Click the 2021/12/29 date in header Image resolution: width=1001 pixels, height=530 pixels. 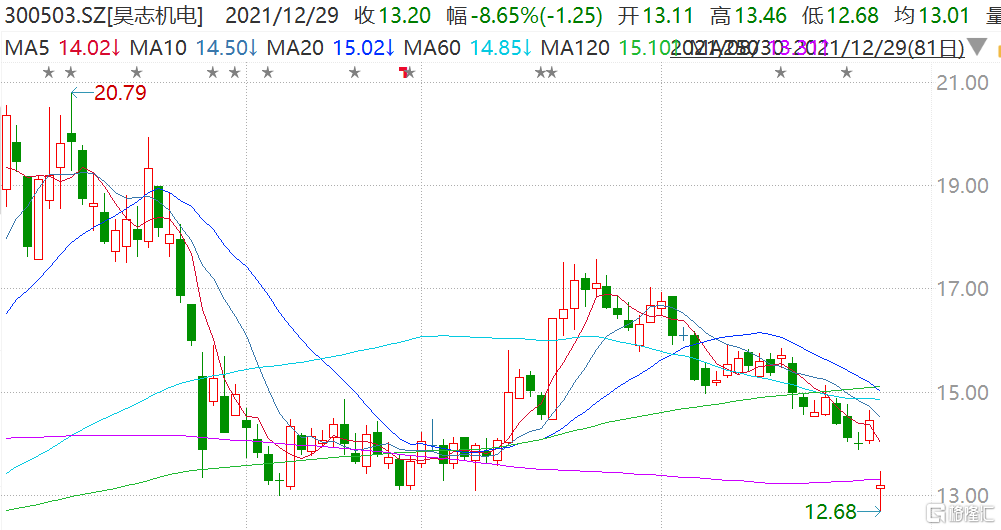pyautogui.click(x=282, y=15)
